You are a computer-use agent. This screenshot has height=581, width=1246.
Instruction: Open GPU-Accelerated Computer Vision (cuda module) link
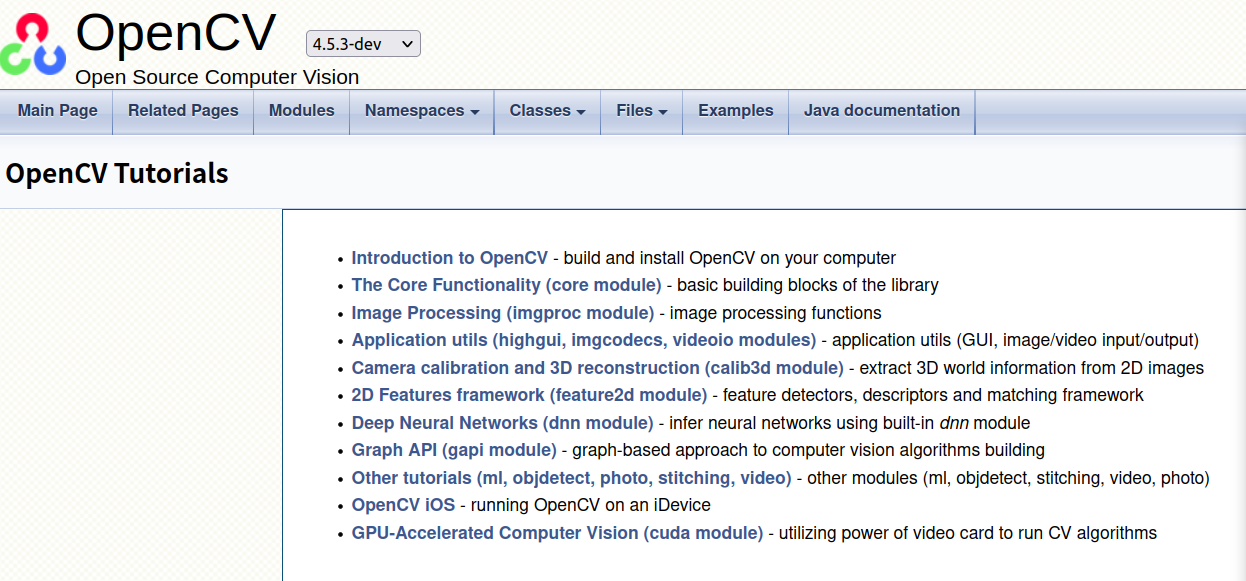coord(557,533)
